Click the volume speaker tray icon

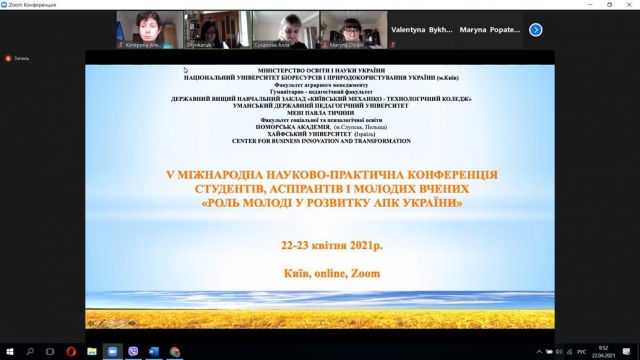[x=559, y=352]
